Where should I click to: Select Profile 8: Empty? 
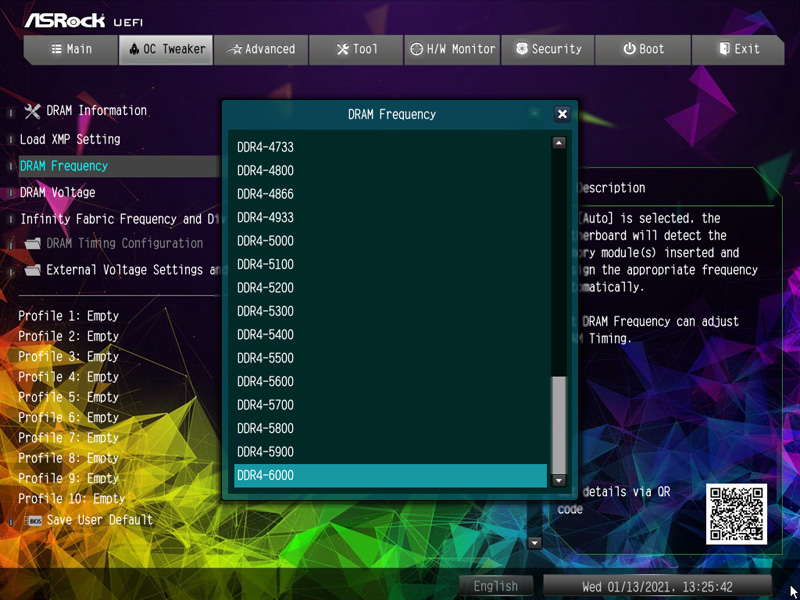[x=68, y=458]
